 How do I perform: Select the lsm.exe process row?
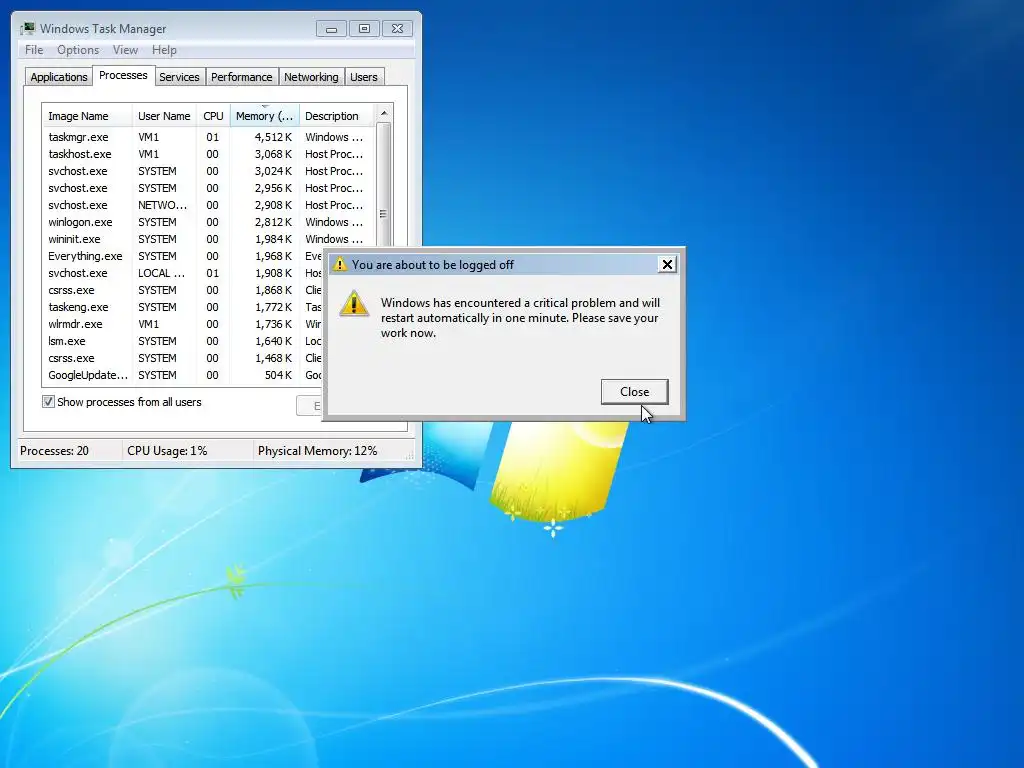pos(183,341)
